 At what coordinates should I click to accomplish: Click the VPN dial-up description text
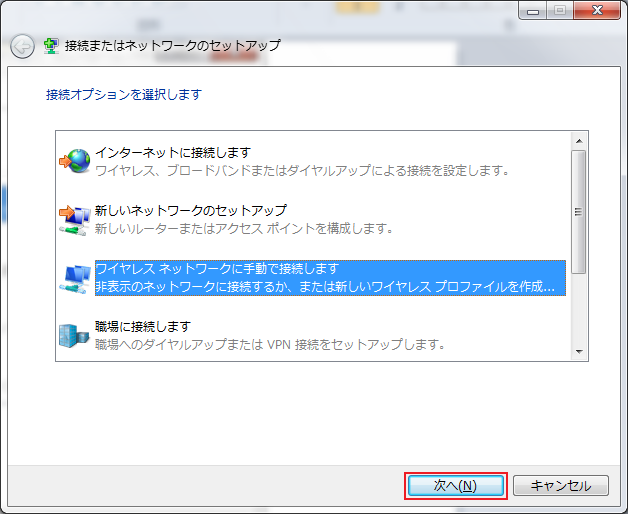click(x=270, y=344)
